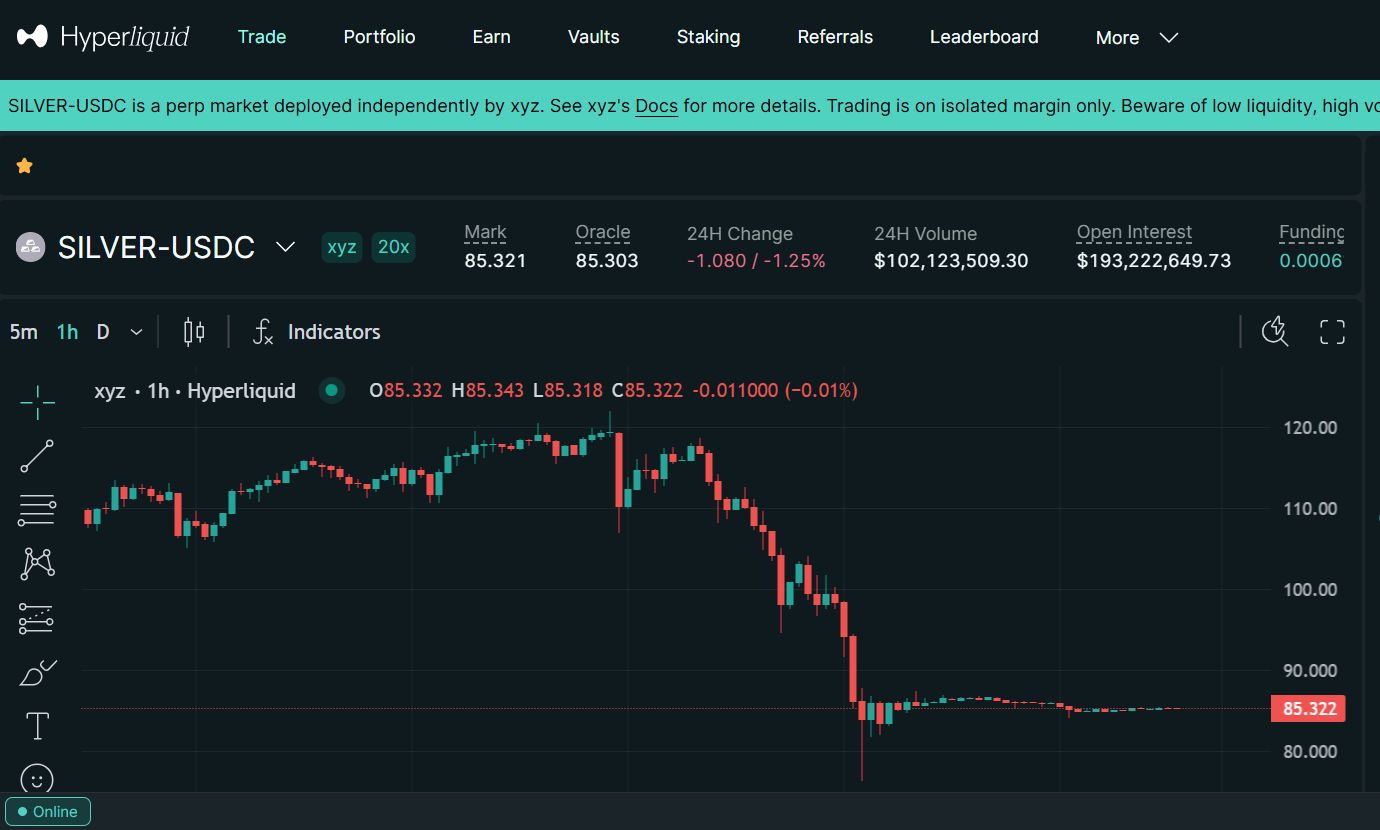Open the forecasting and measurement tool
Image resolution: width=1380 pixels, height=830 pixels.
[x=38, y=618]
